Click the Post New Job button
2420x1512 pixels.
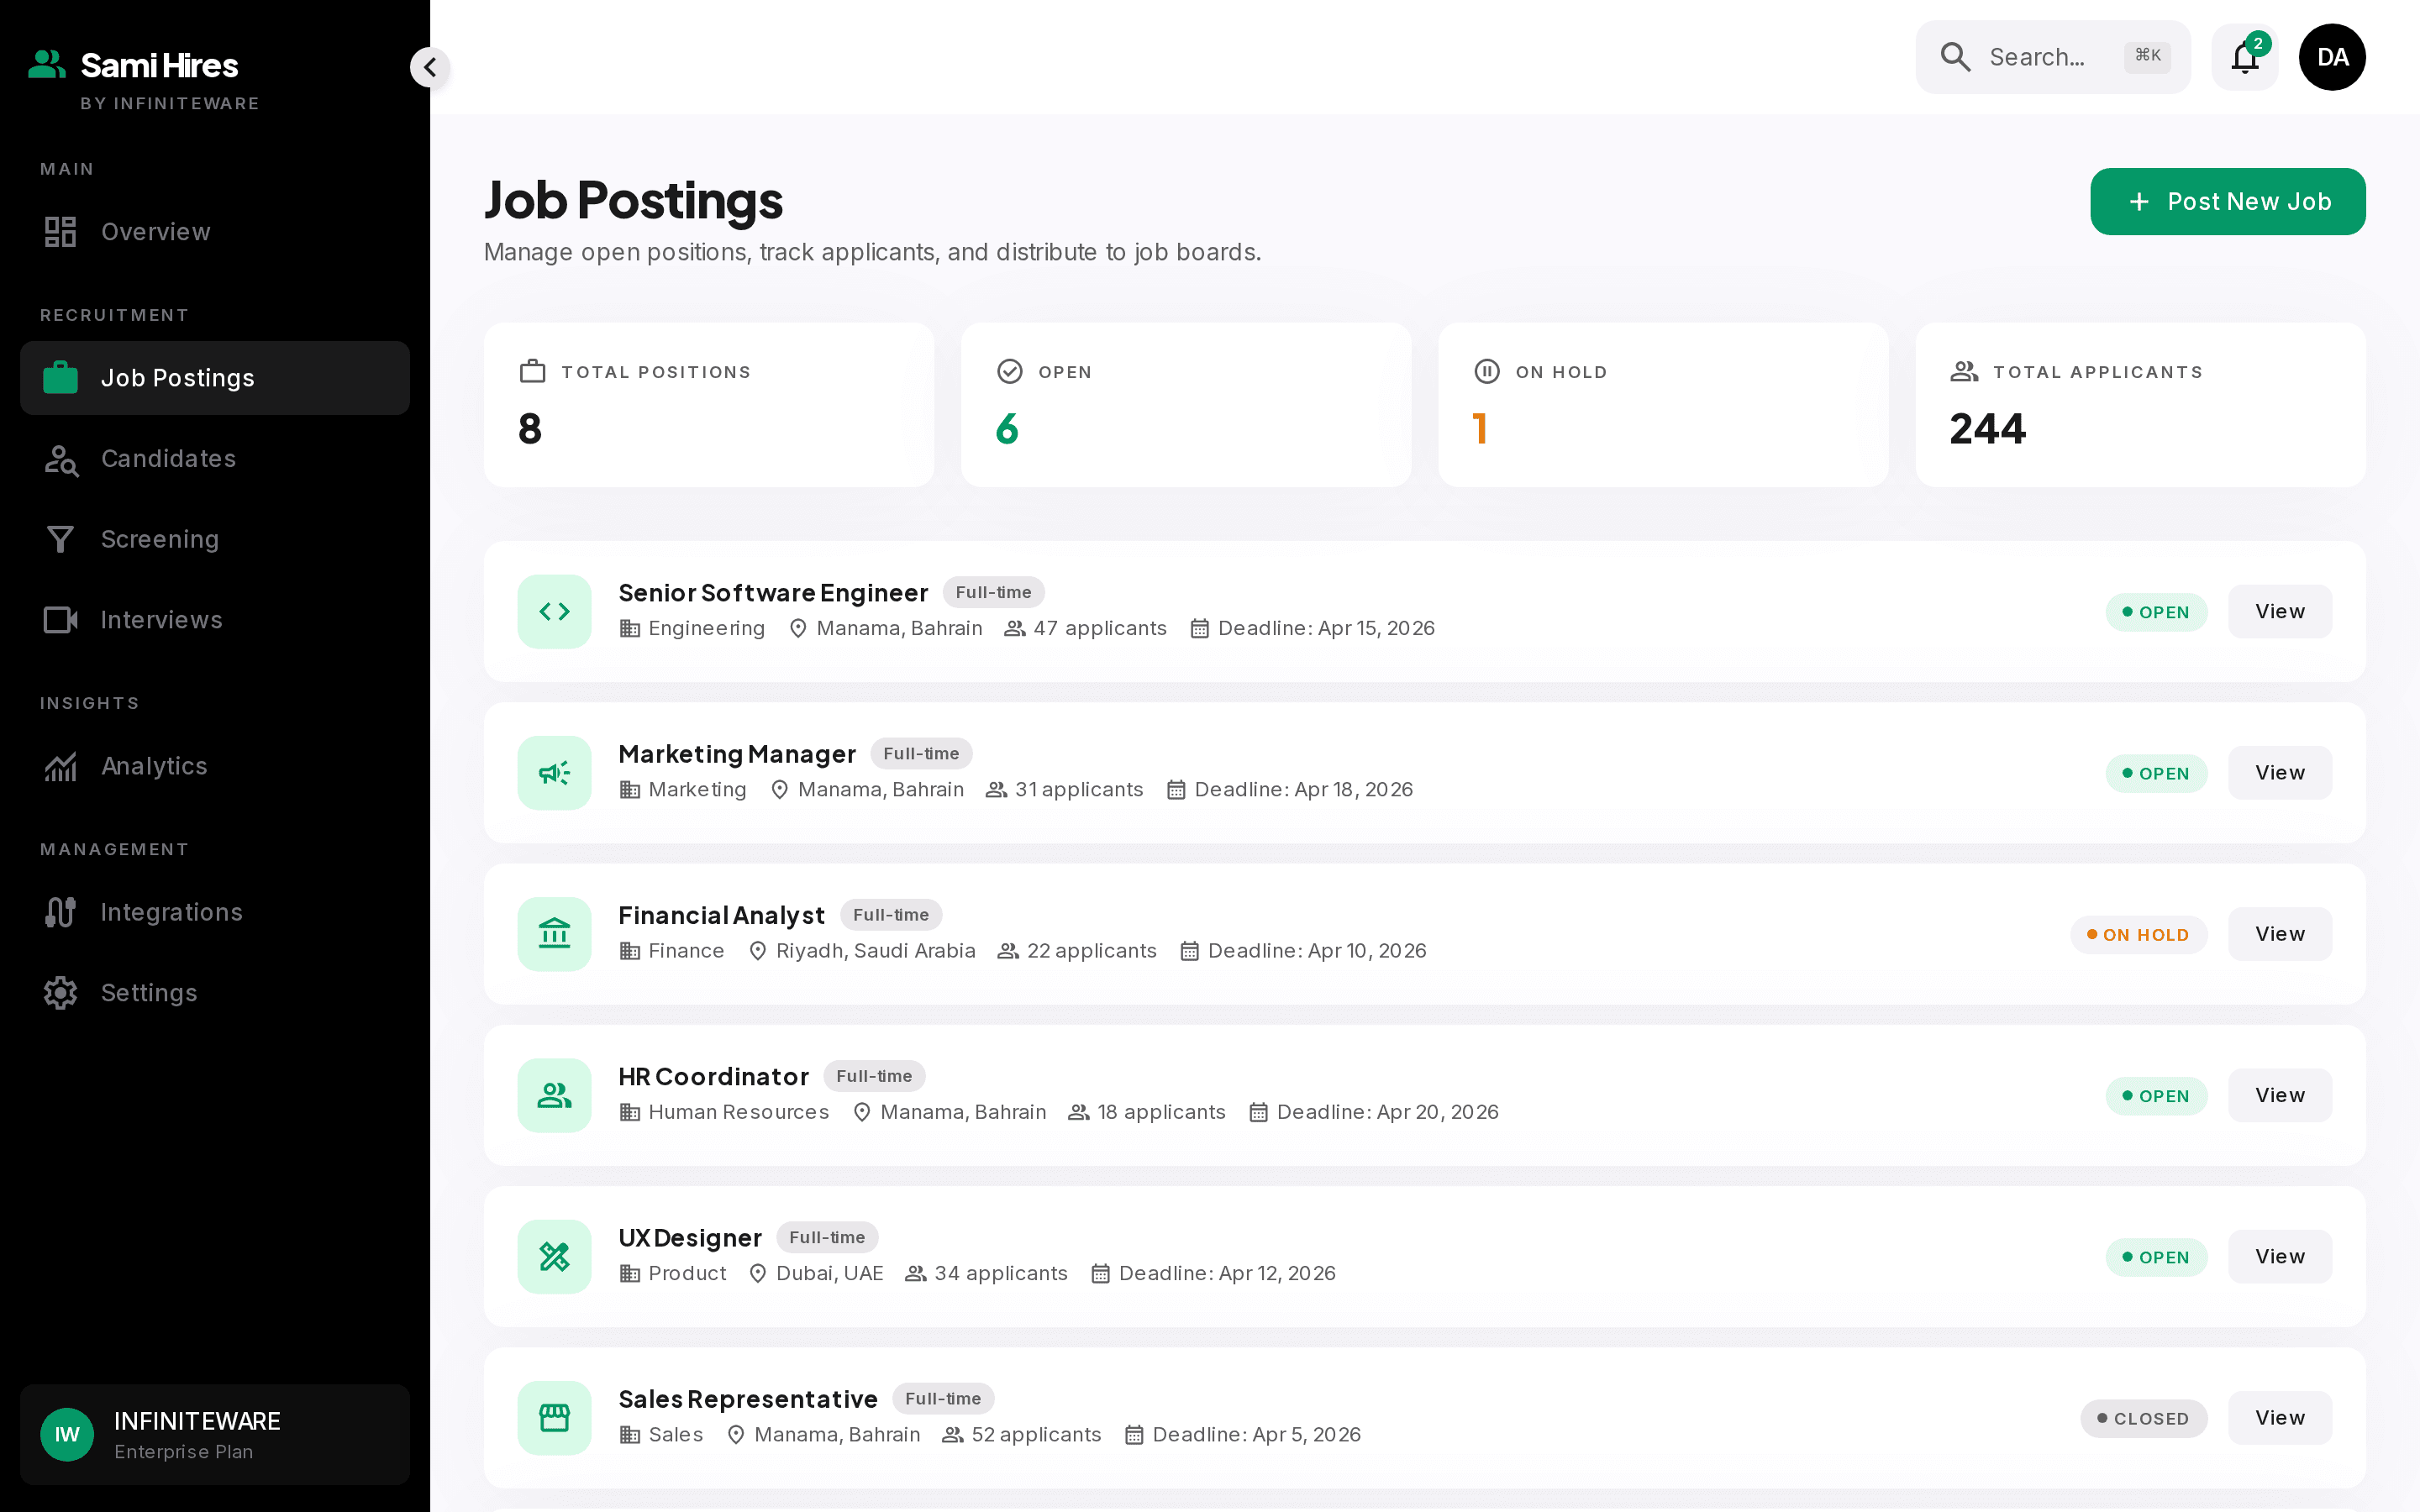[2227, 201]
